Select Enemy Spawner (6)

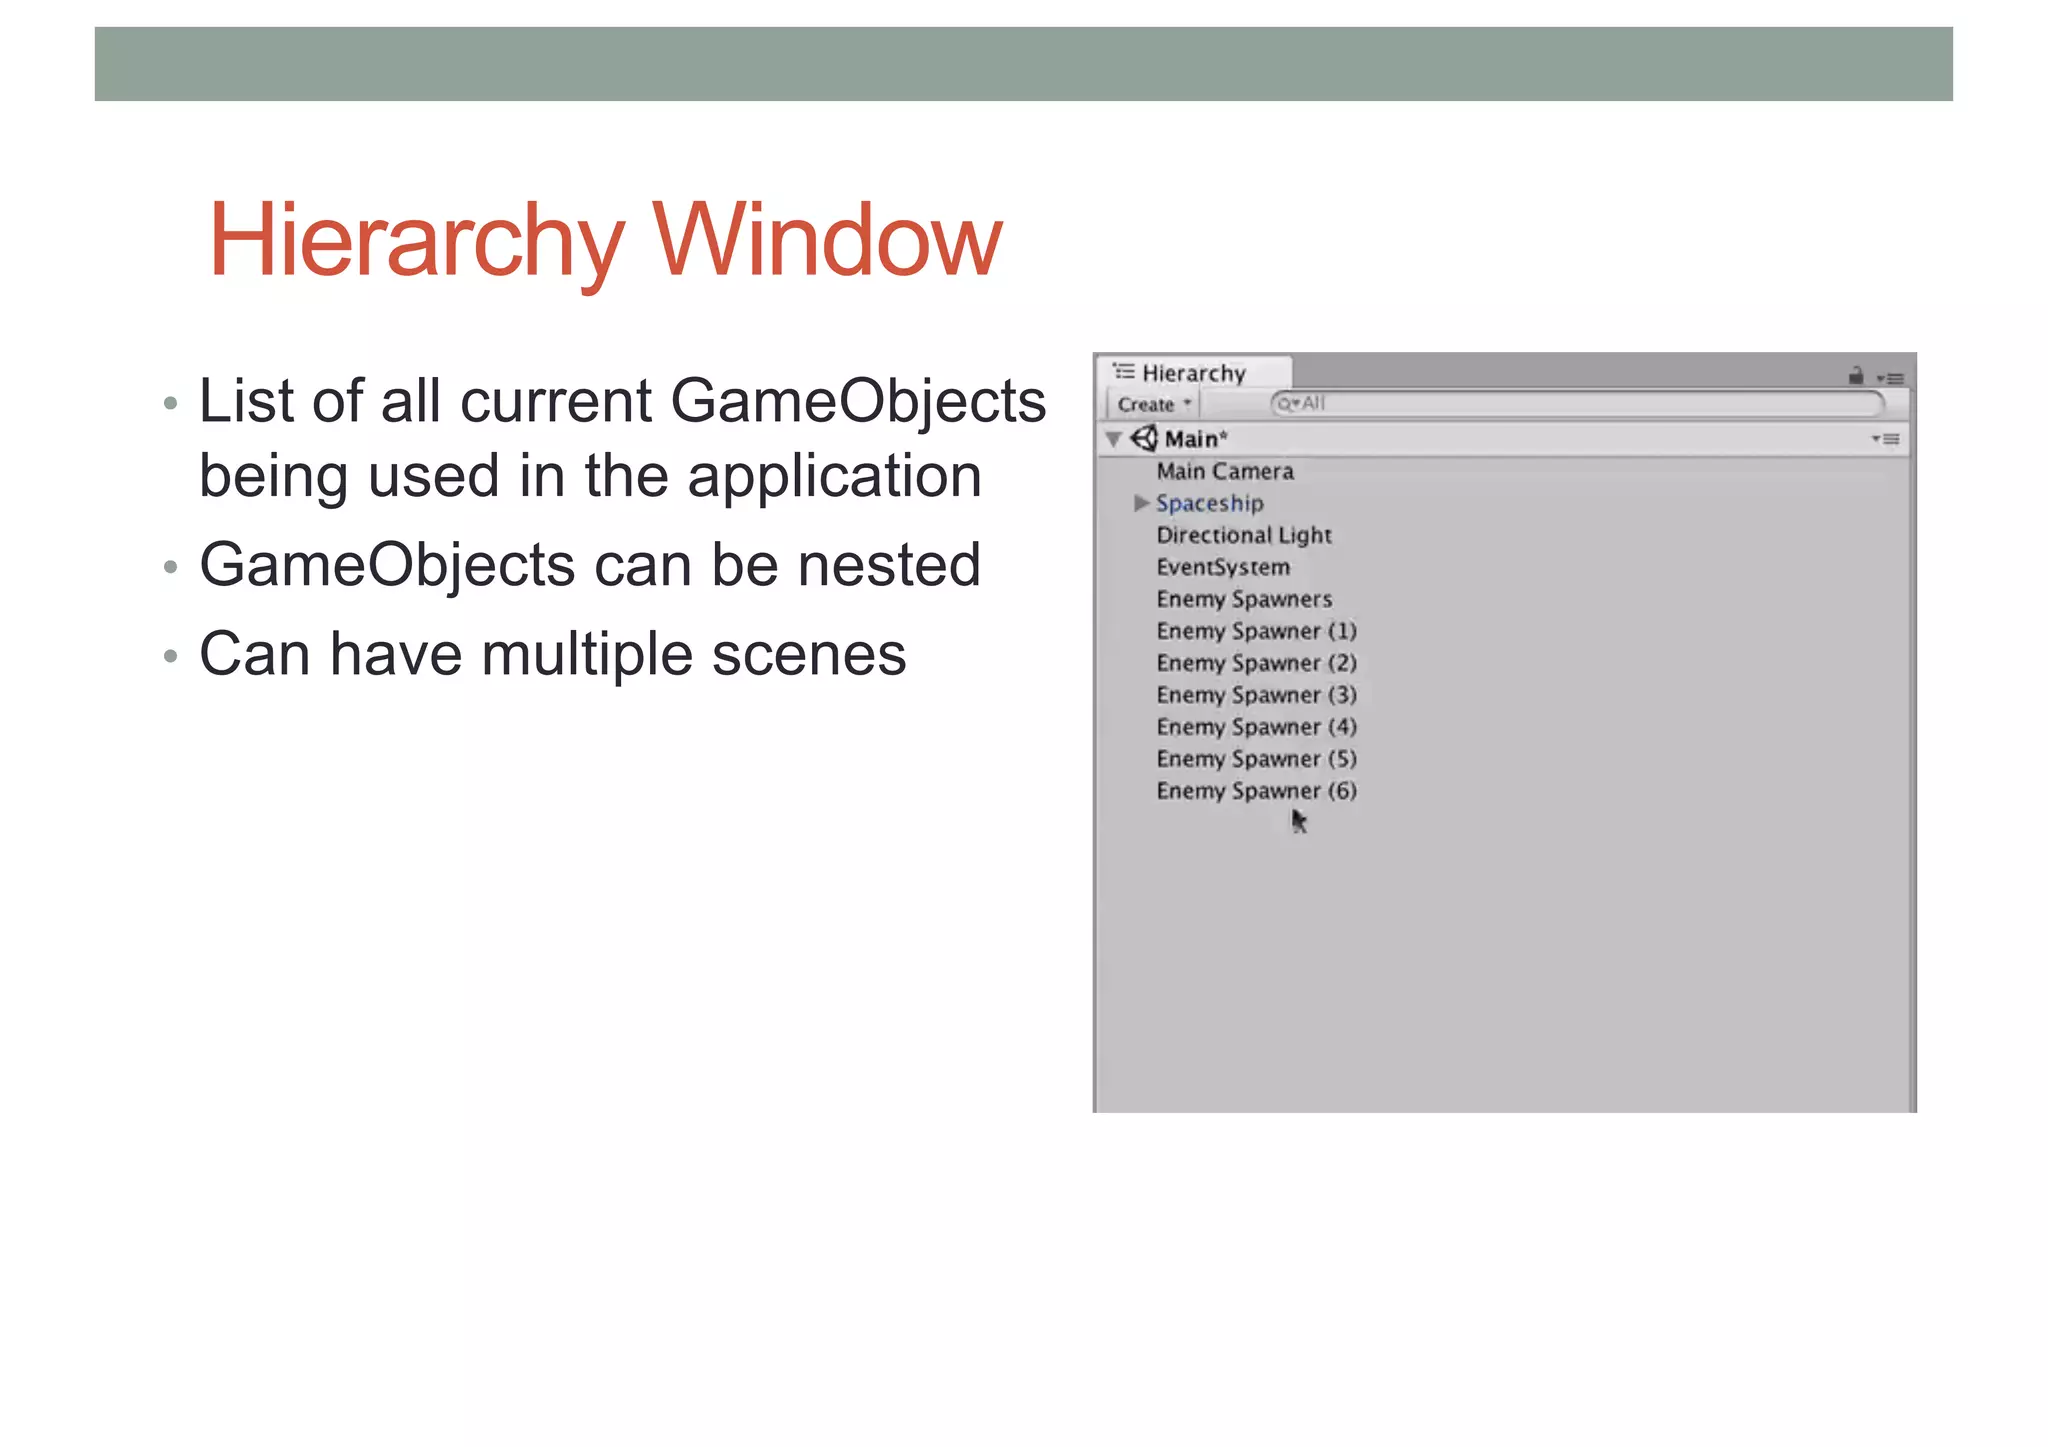[1256, 791]
